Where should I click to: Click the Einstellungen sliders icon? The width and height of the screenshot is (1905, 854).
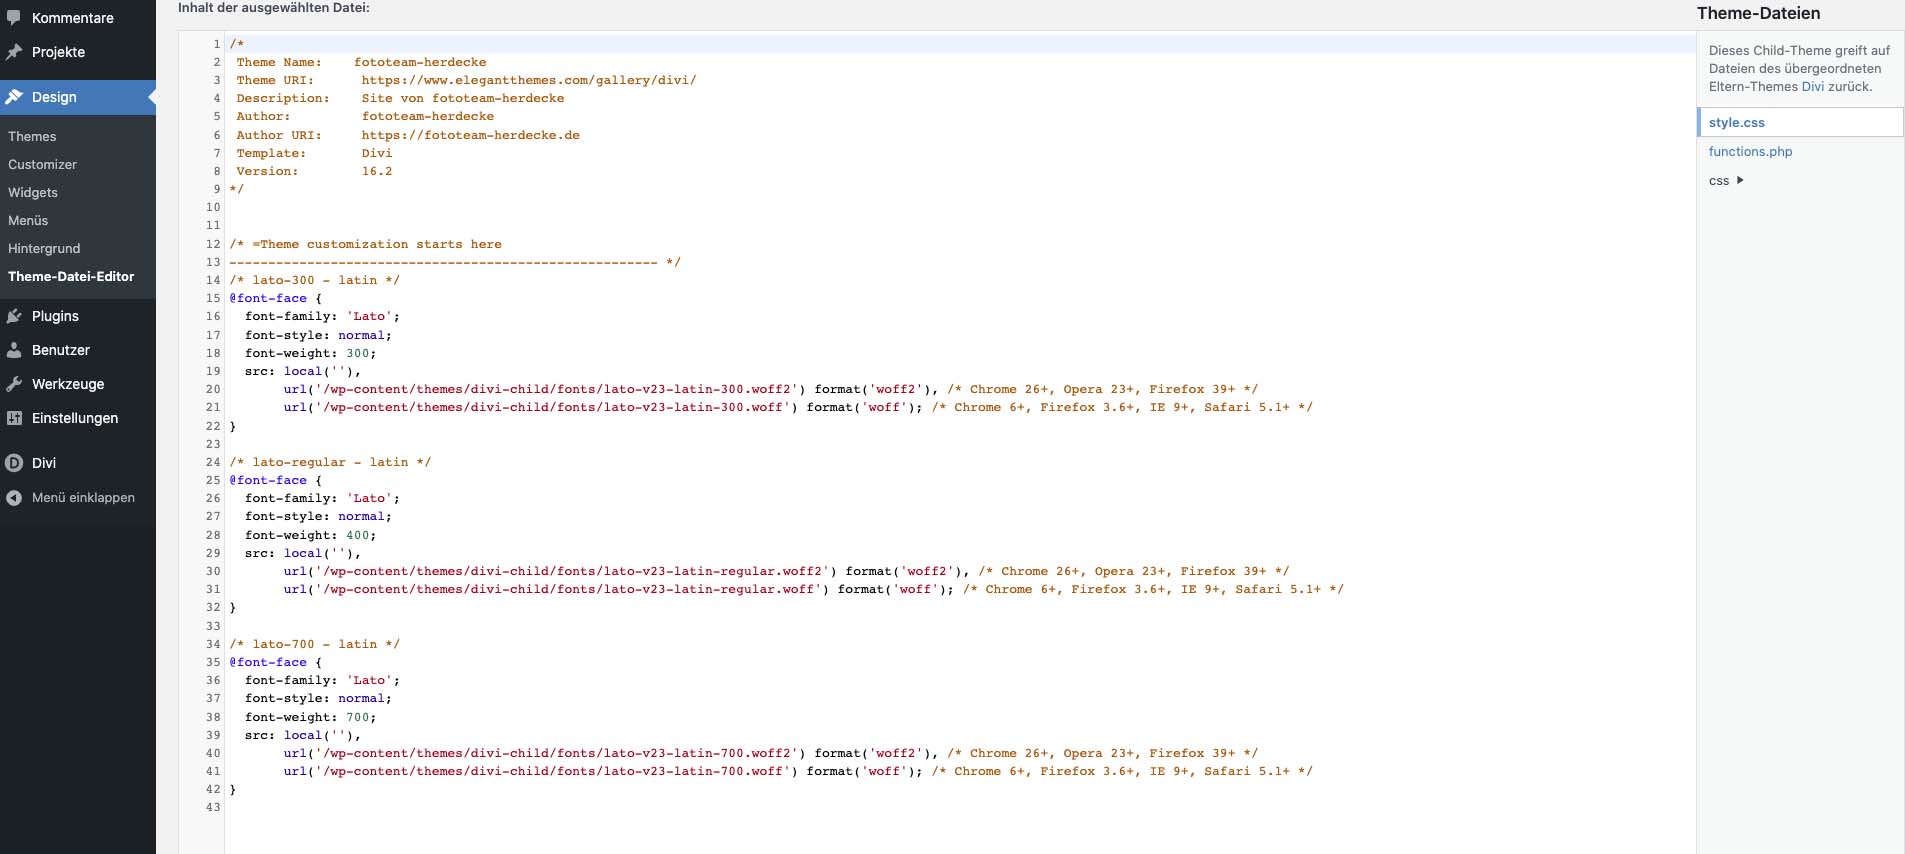[14, 418]
